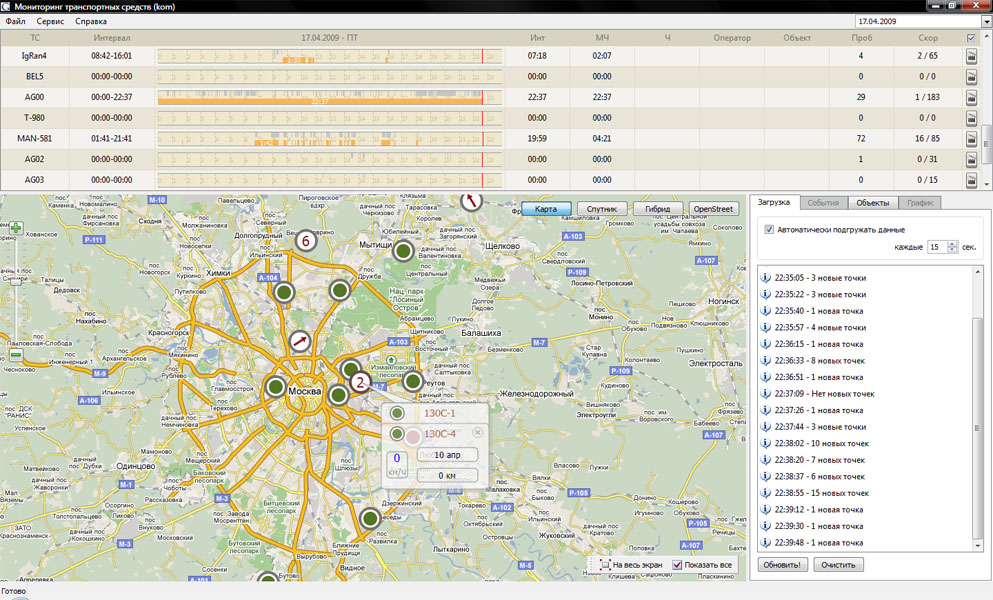Click the cluster marker numbered 6 on the map

(x=306, y=241)
